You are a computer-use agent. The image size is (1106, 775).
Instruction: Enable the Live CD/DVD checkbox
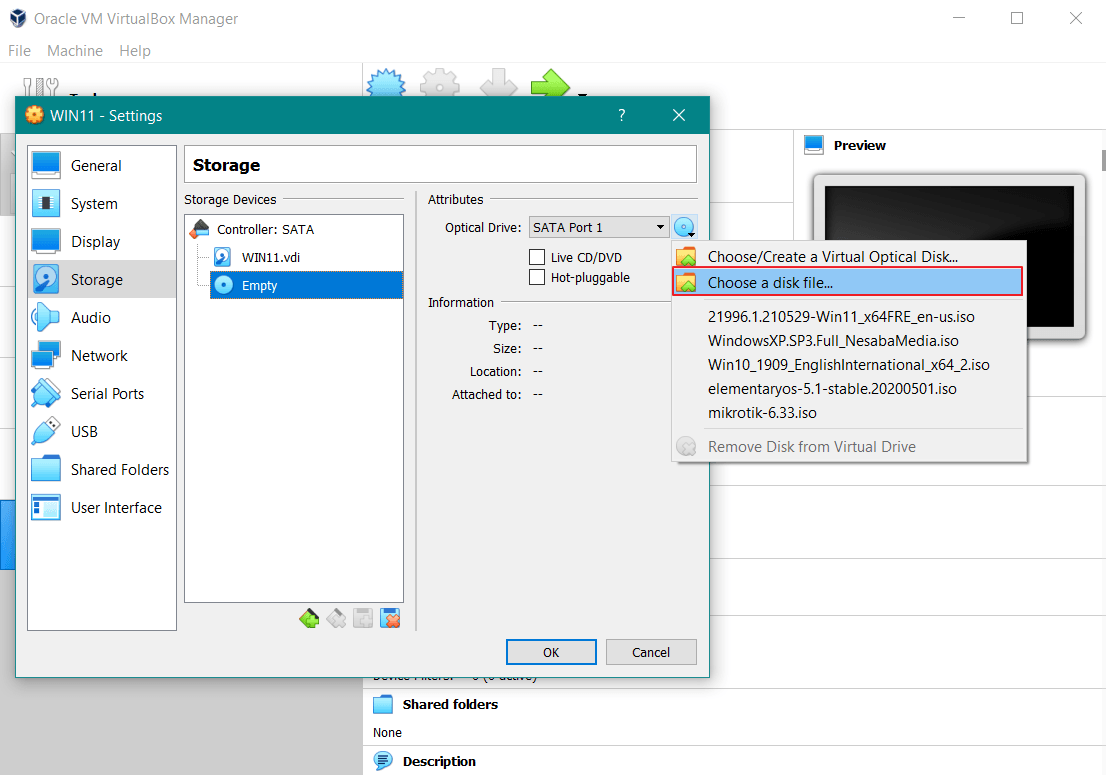point(537,257)
